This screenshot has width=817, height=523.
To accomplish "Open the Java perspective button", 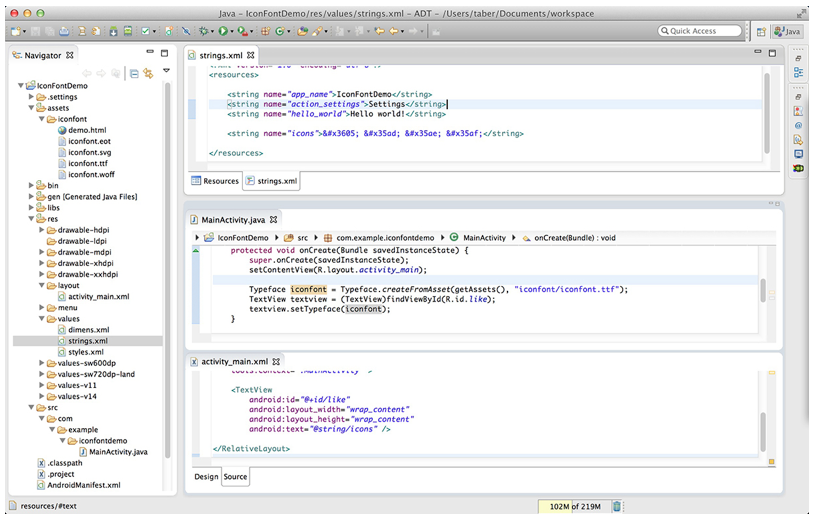I will (787, 31).
